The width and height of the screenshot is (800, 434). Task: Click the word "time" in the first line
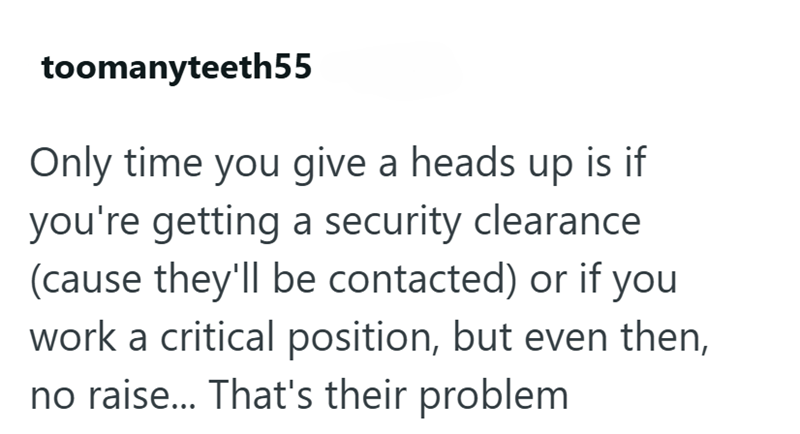pyautogui.click(x=163, y=163)
